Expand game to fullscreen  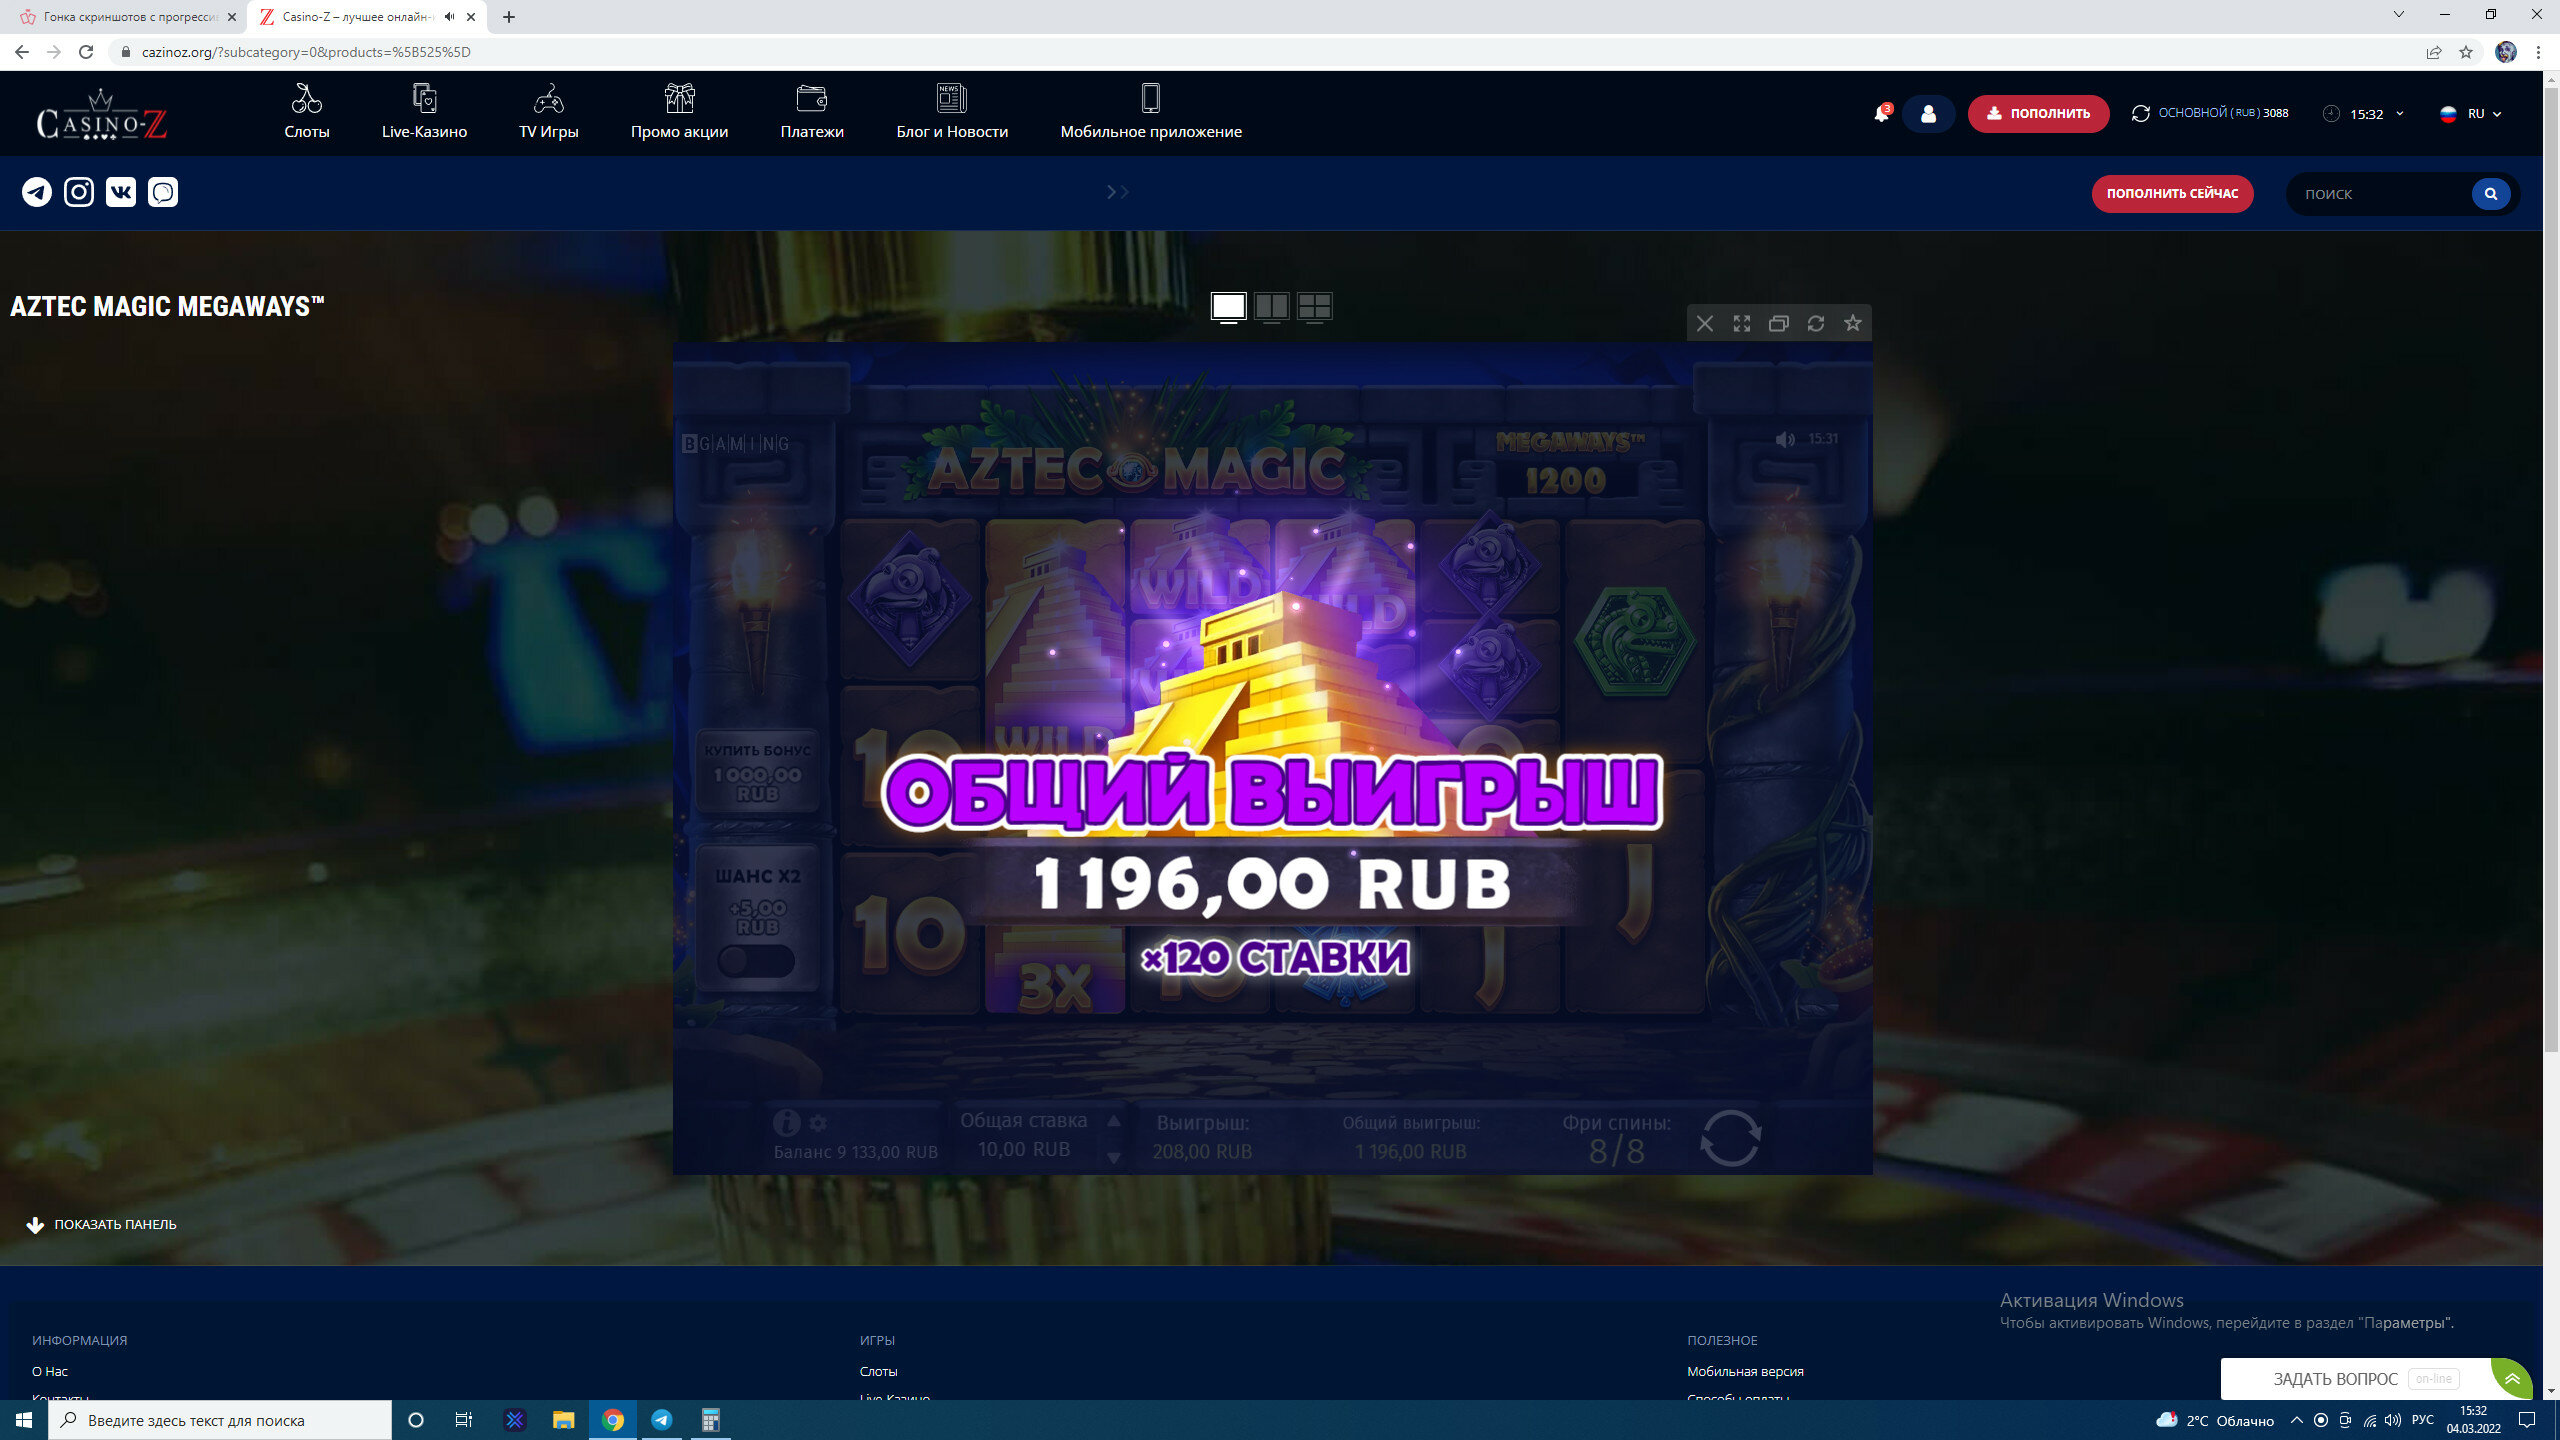(x=1742, y=323)
